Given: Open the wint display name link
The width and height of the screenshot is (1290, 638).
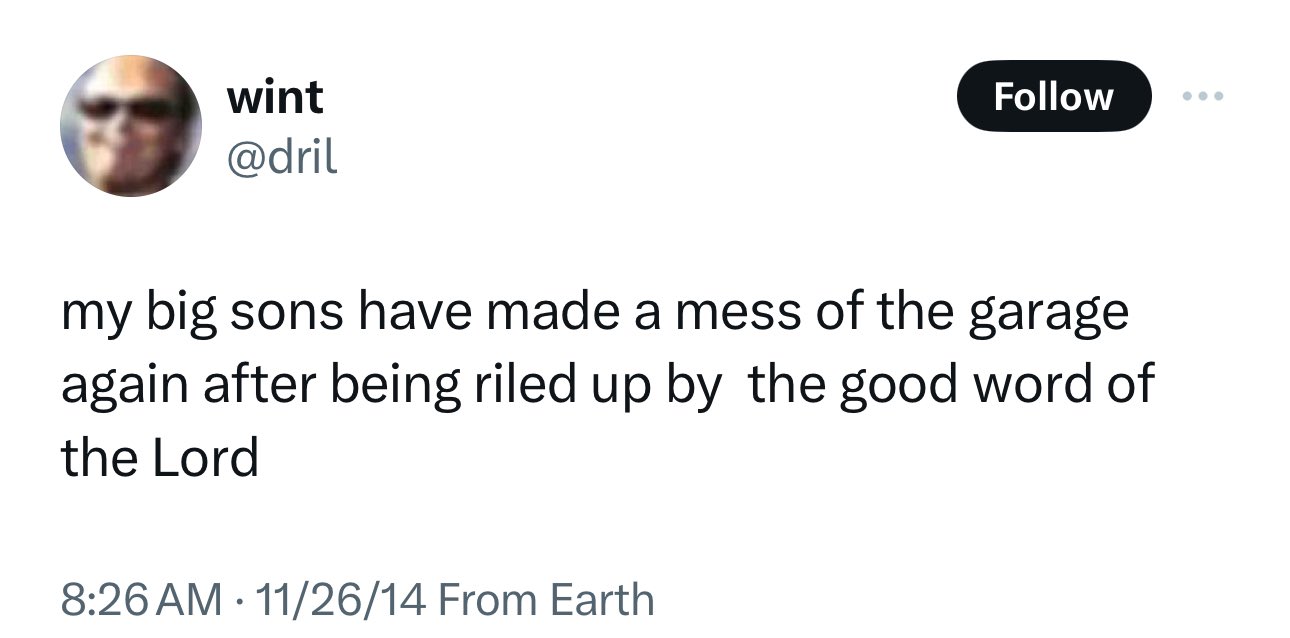Looking at the screenshot, I should coord(275,97).
